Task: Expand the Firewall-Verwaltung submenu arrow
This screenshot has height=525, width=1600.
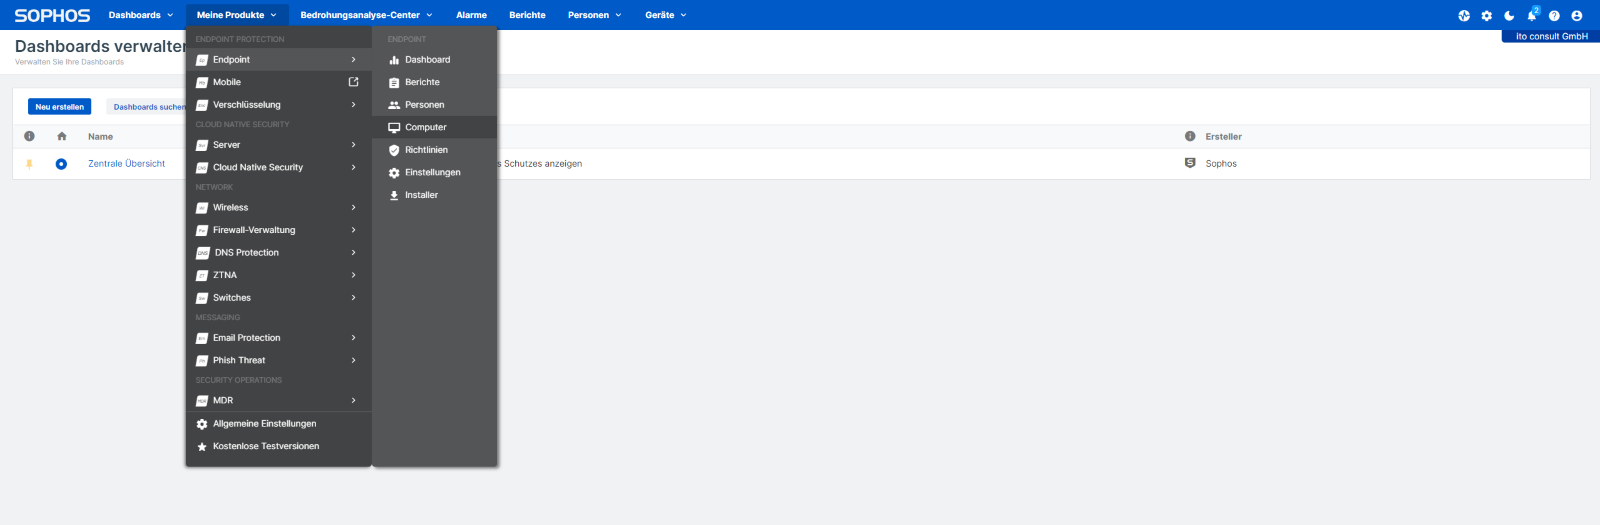Action: click(x=353, y=230)
